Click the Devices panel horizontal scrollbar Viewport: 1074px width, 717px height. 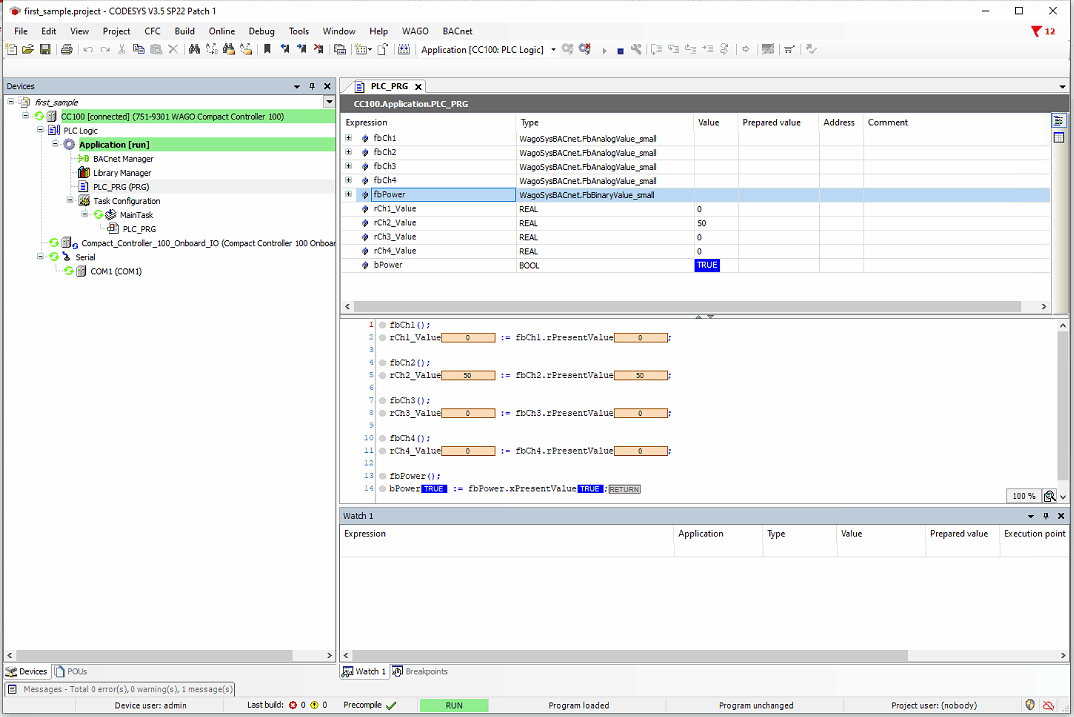pyautogui.click(x=155, y=655)
